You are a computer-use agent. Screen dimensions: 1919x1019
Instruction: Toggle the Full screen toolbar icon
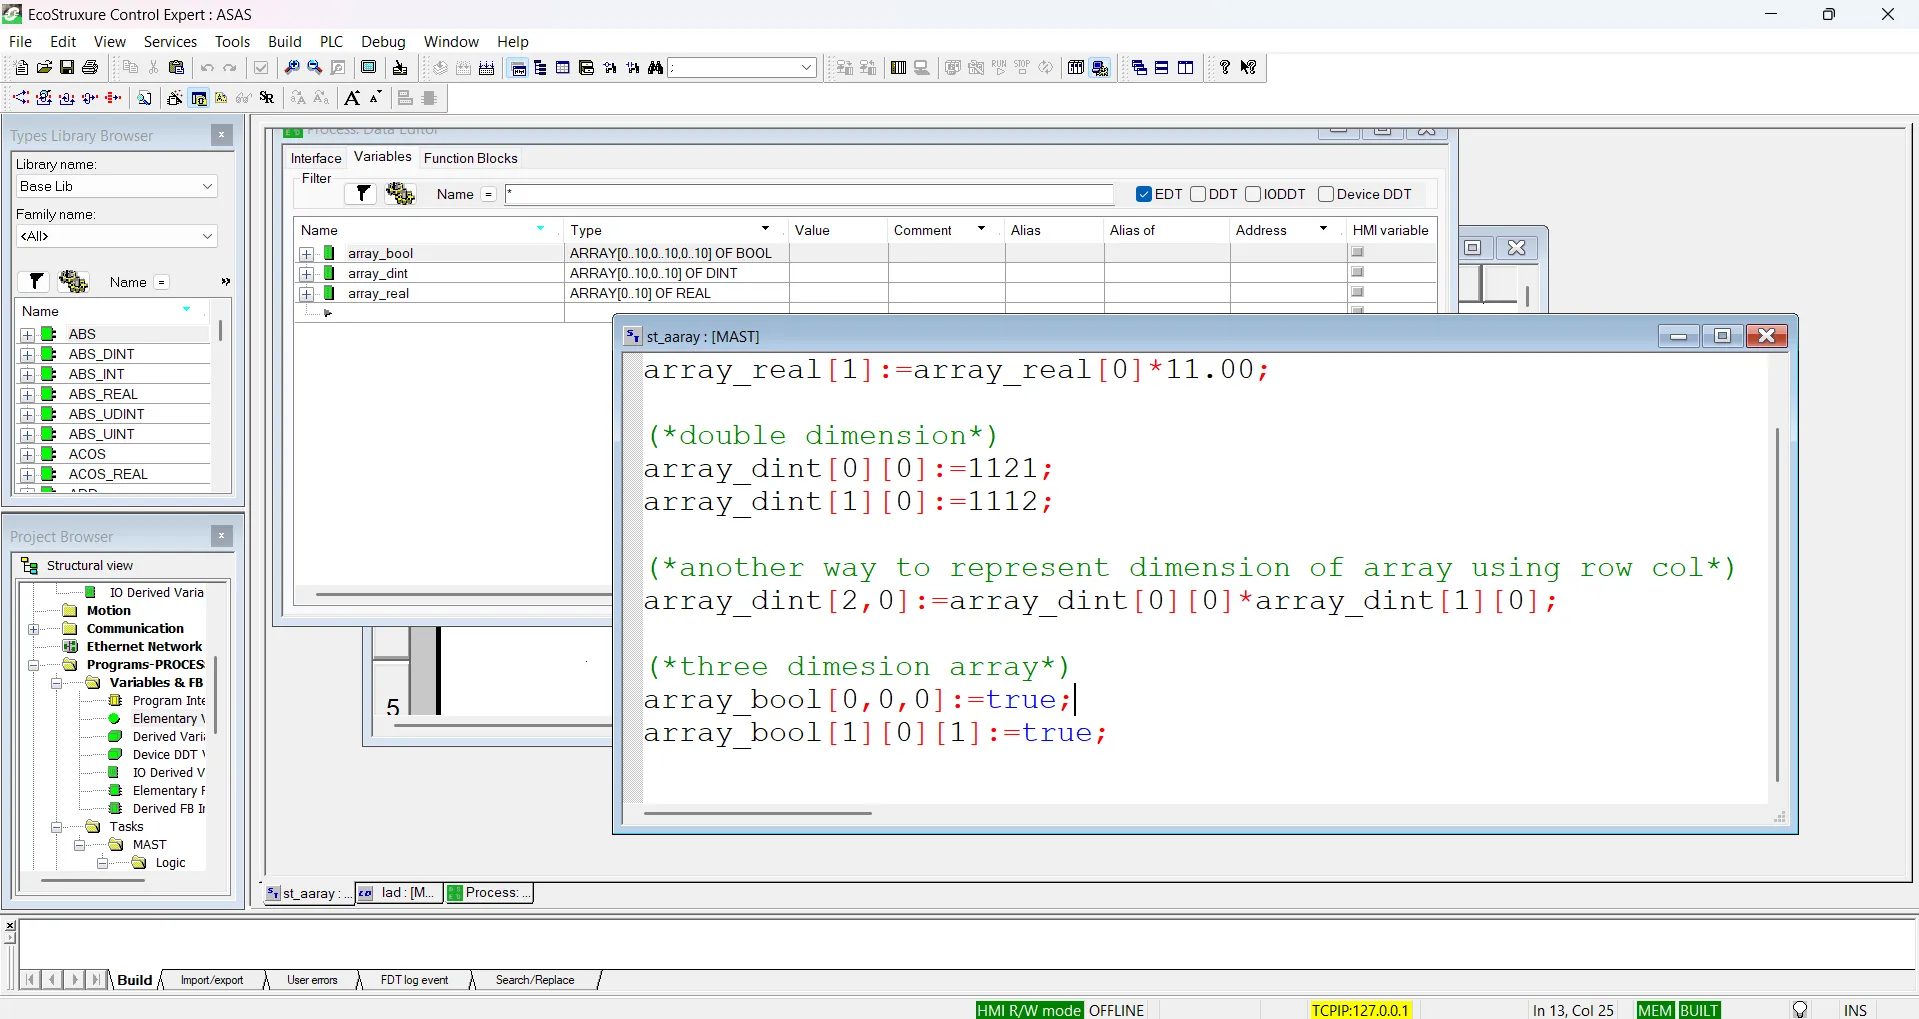(x=369, y=68)
